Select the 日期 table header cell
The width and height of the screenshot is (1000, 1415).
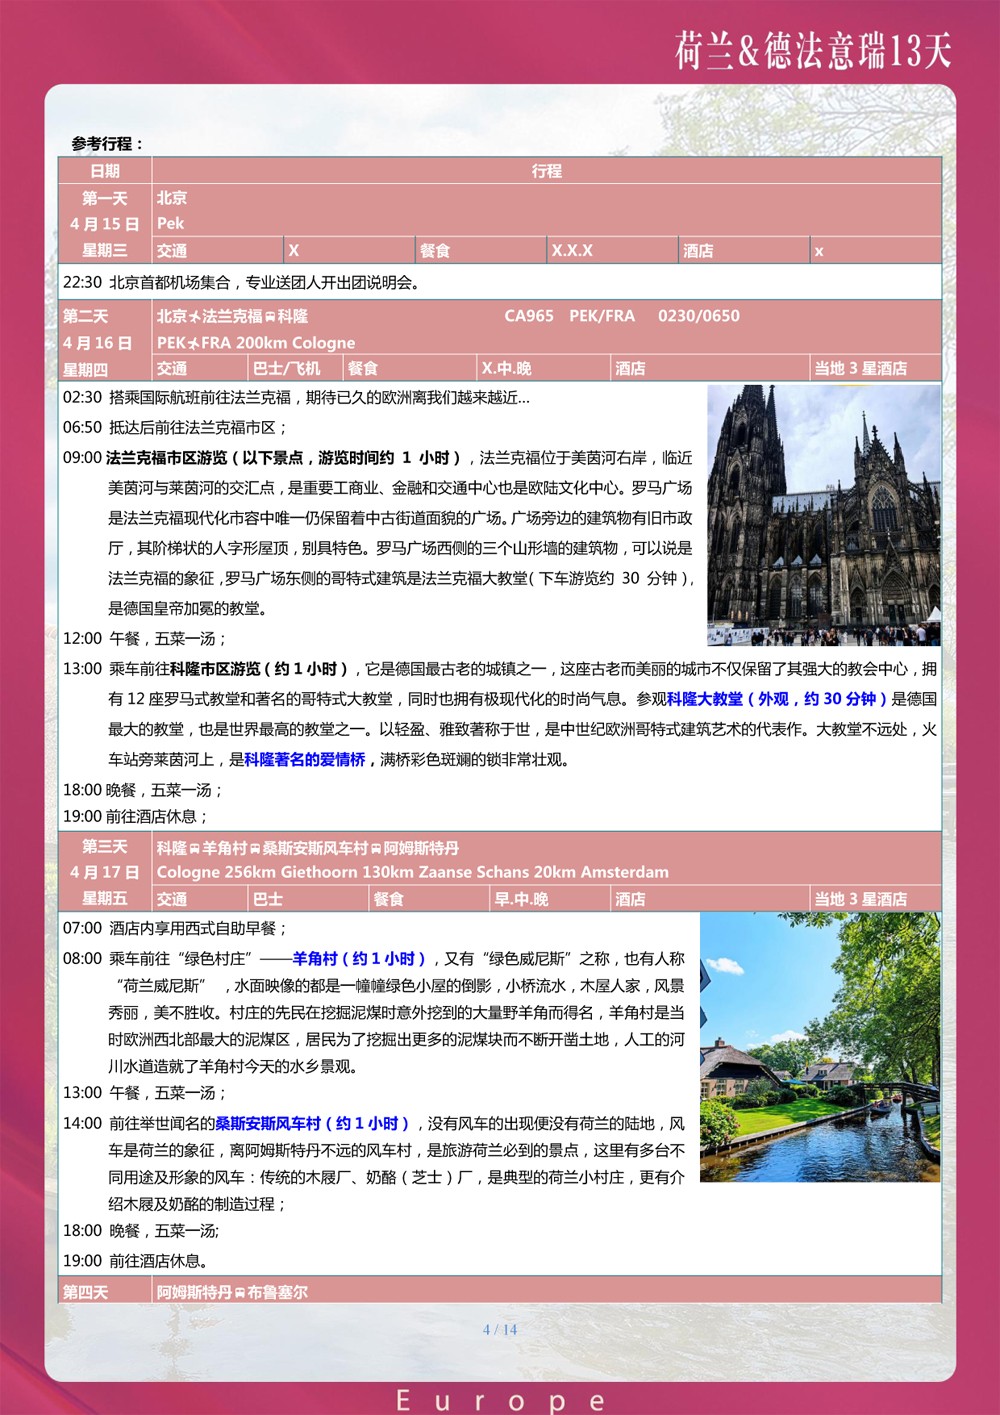coord(105,171)
